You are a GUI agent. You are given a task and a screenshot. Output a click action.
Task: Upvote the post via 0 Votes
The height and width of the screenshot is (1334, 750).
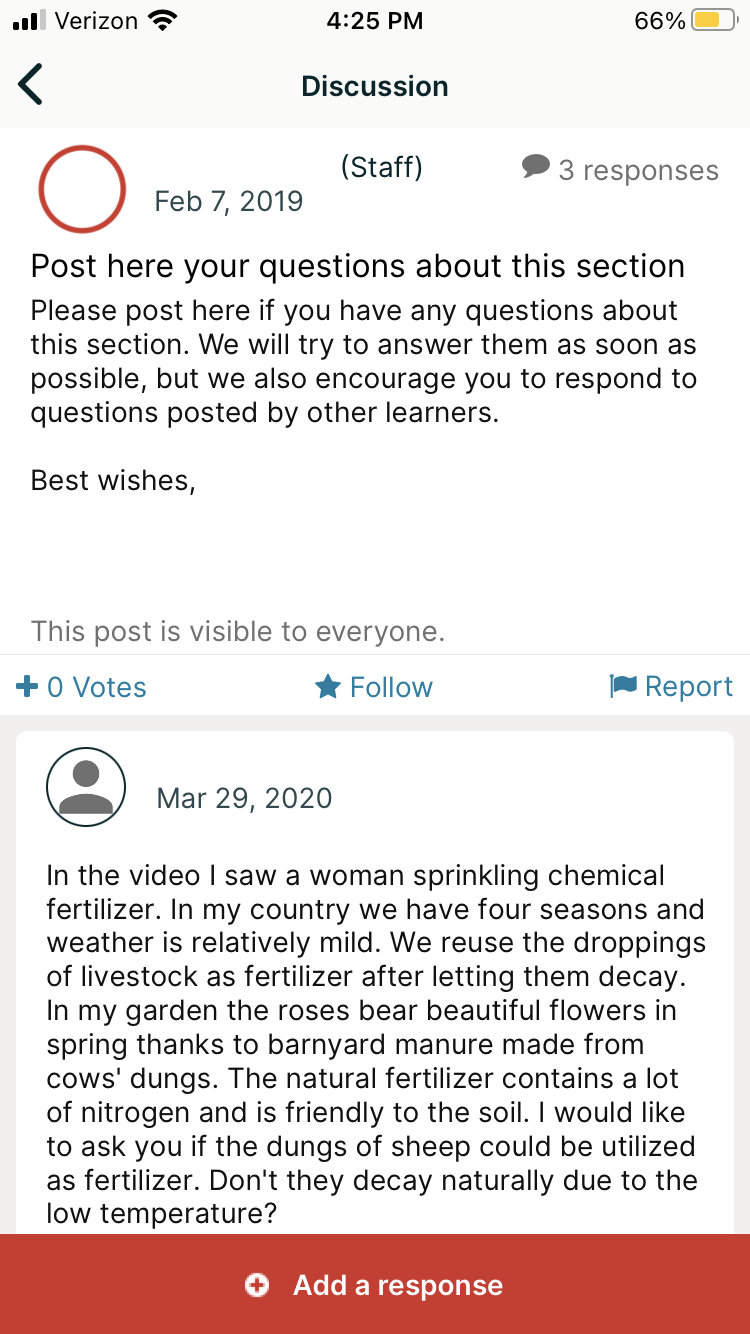click(96, 687)
